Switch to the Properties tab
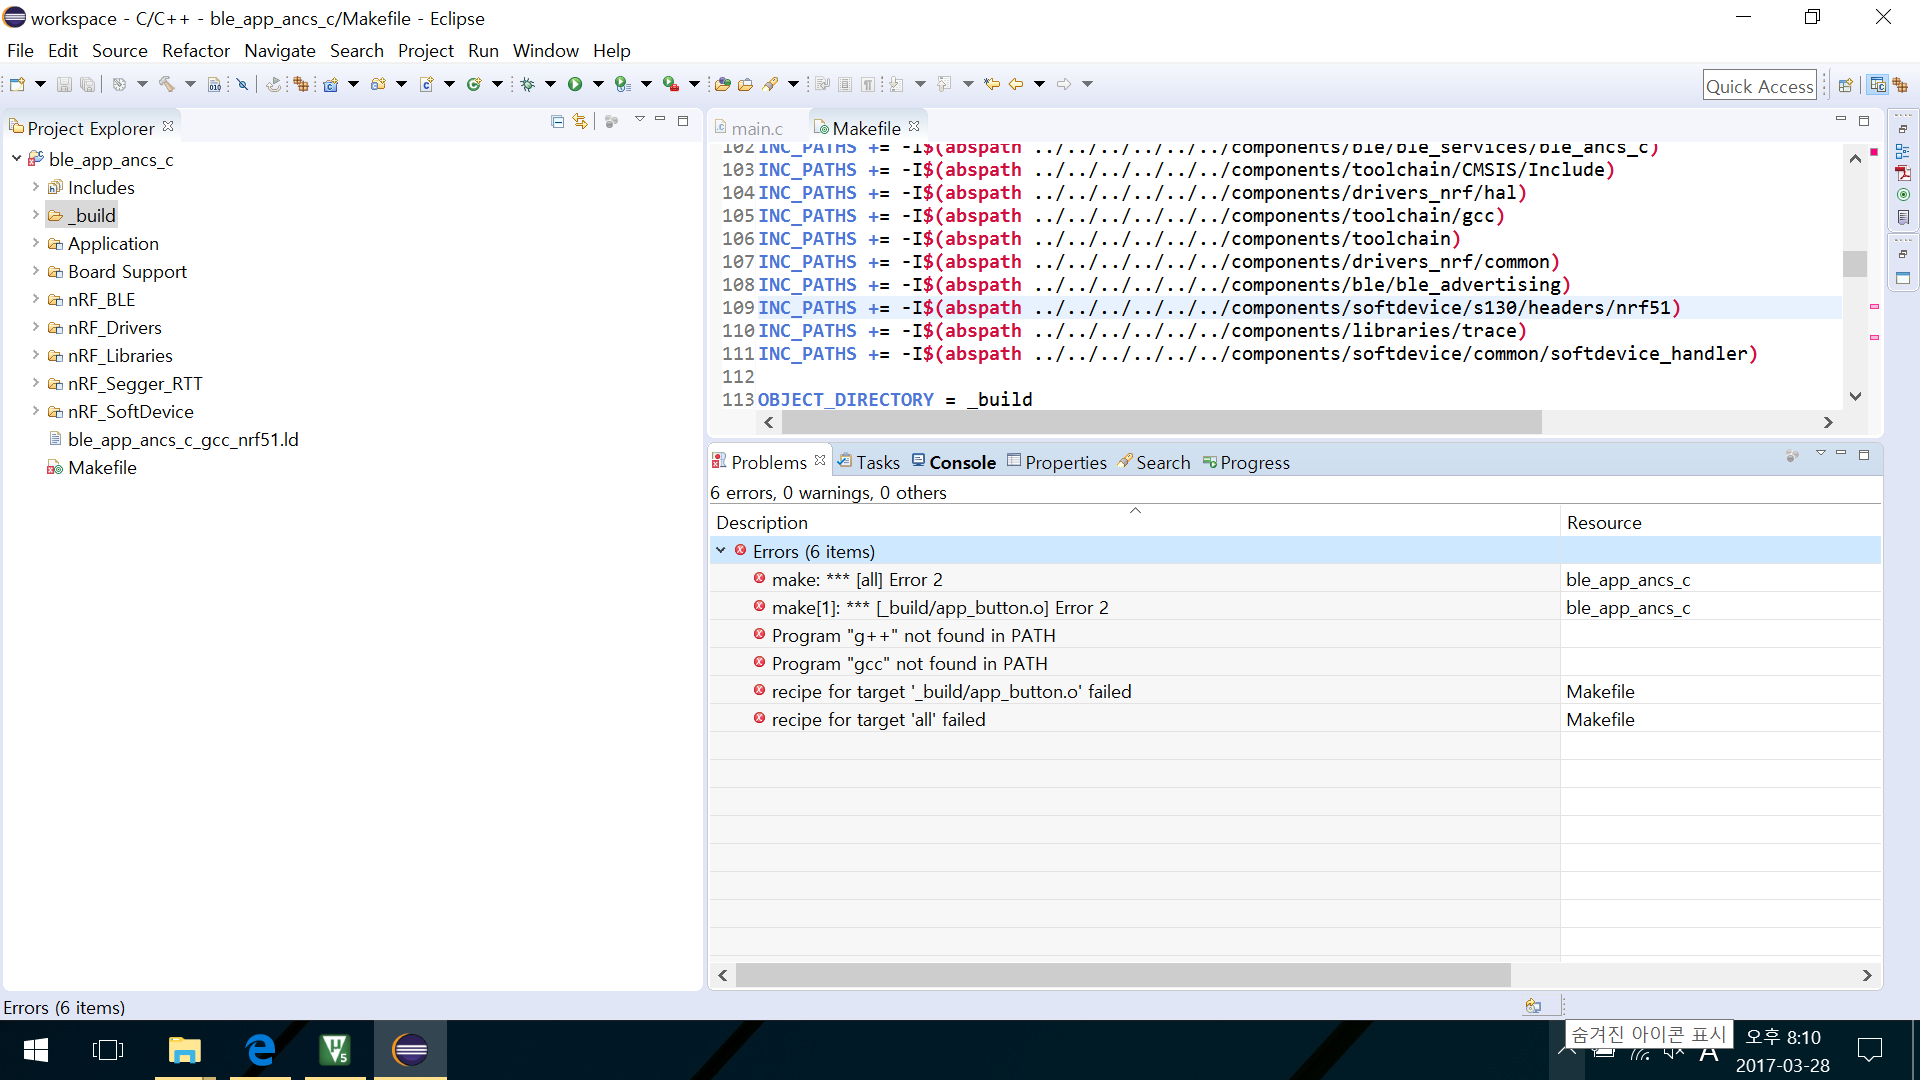 (1057, 462)
